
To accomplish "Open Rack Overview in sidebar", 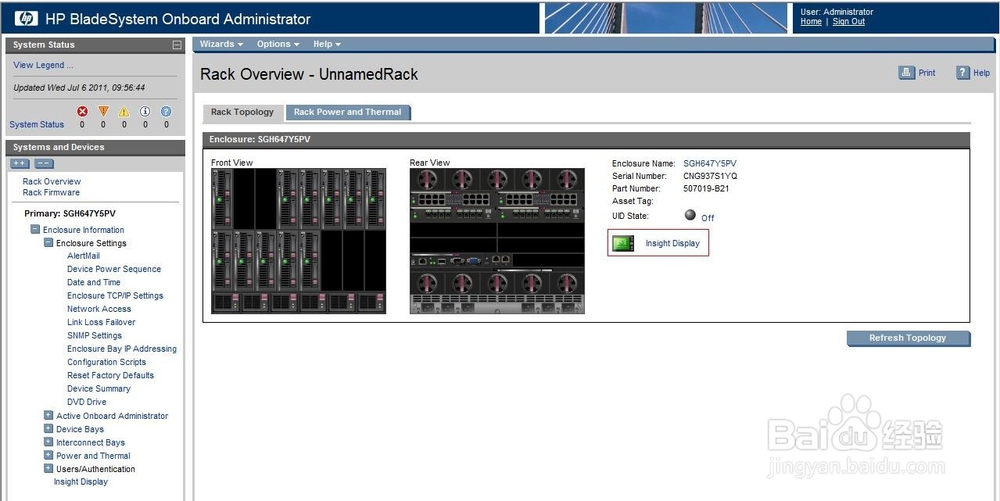I will 52,182.
